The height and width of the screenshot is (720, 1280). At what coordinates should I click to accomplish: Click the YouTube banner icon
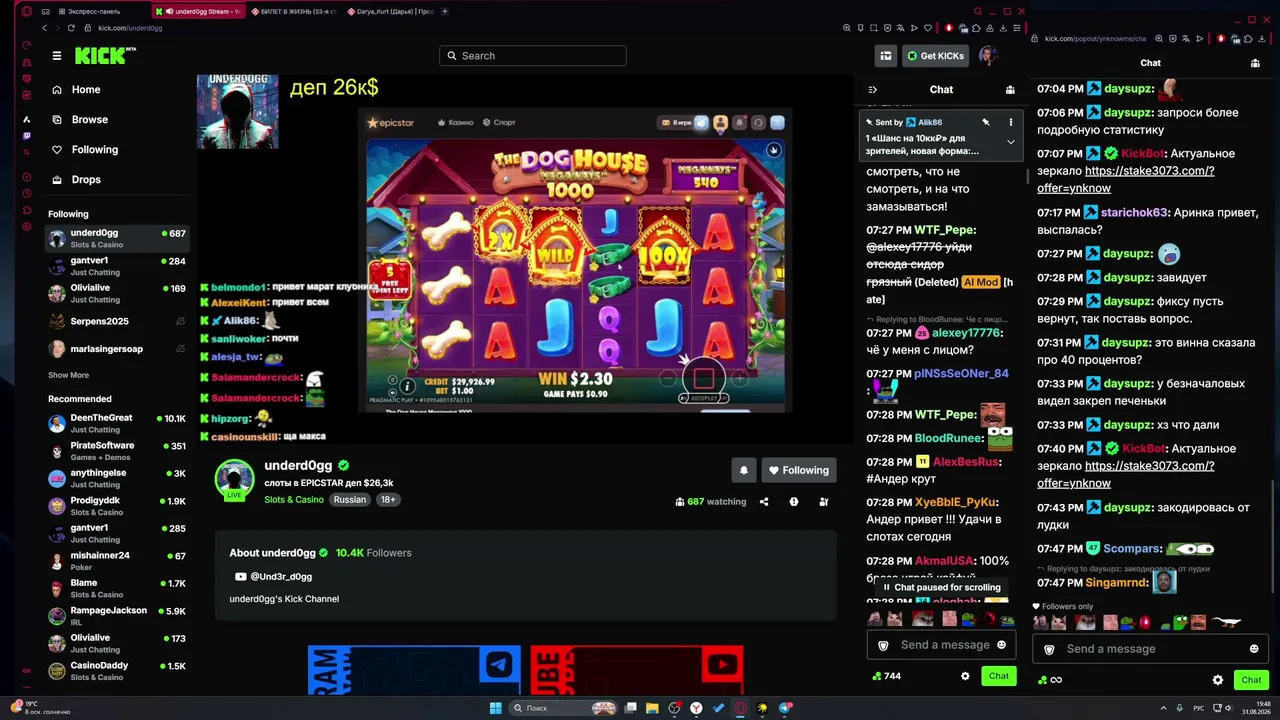721,664
